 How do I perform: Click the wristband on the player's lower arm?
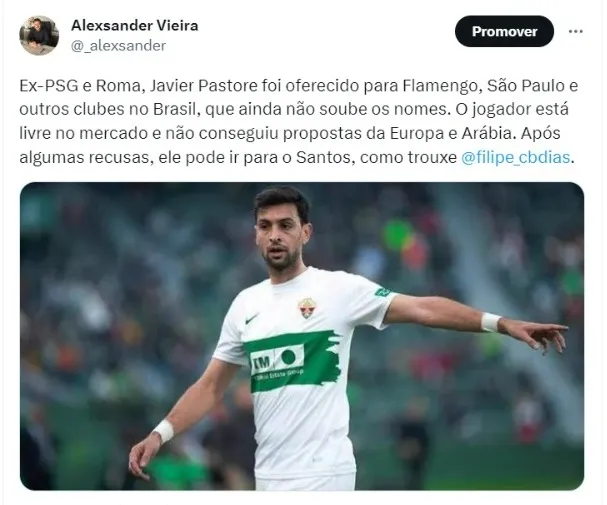164,431
